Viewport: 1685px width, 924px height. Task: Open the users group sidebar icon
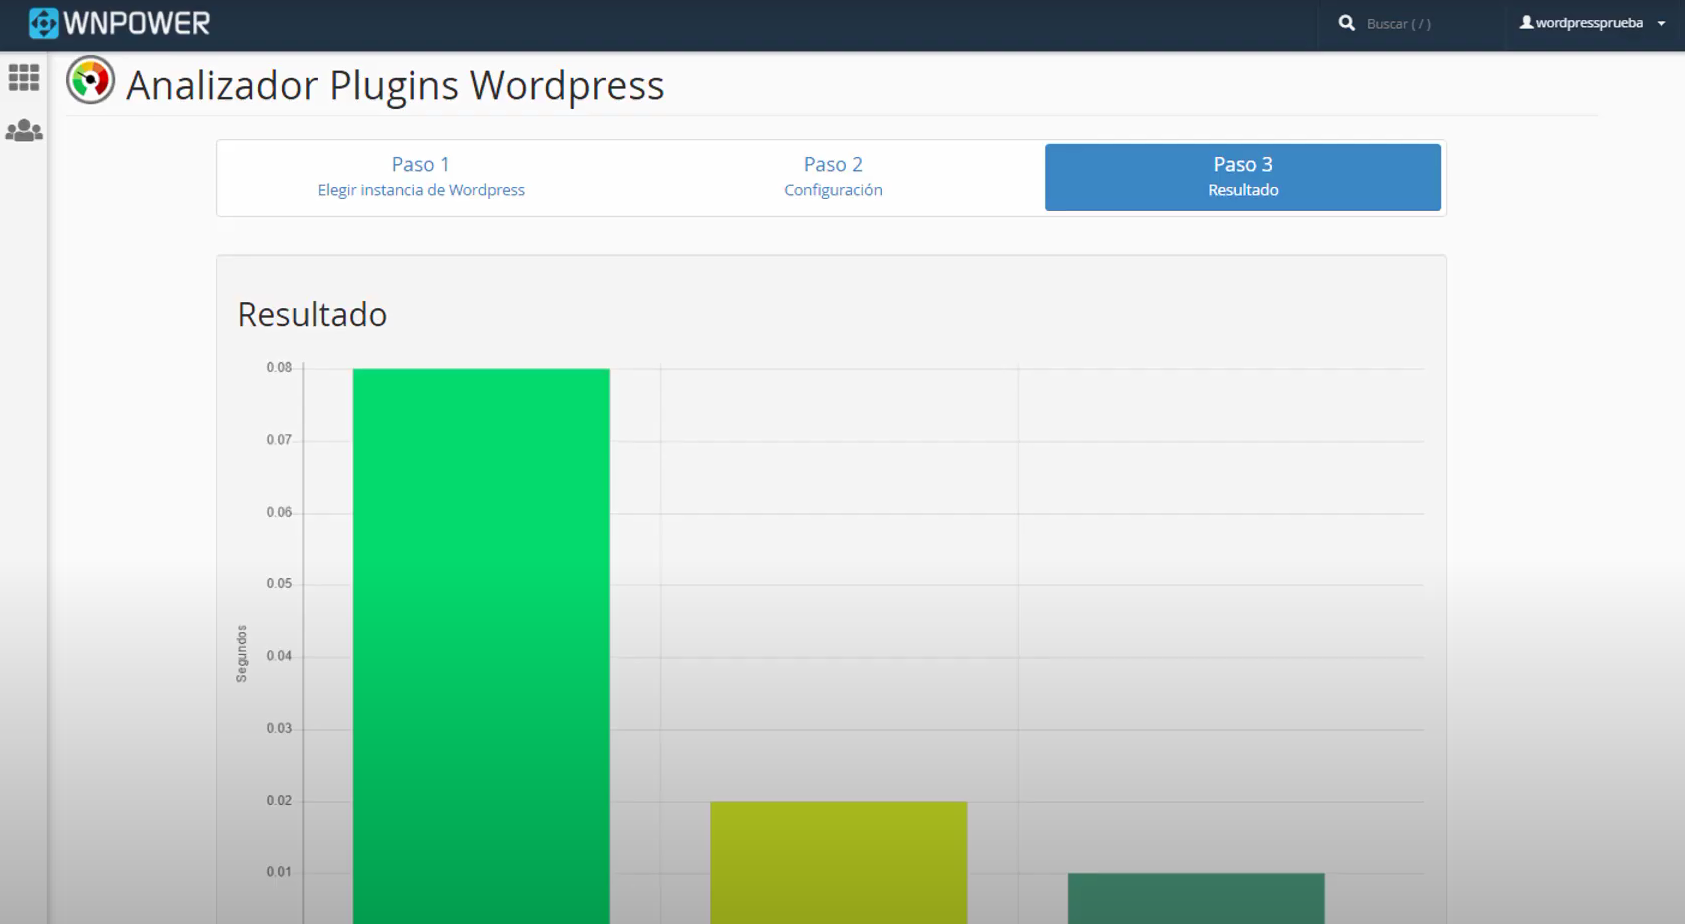pos(24,130)
